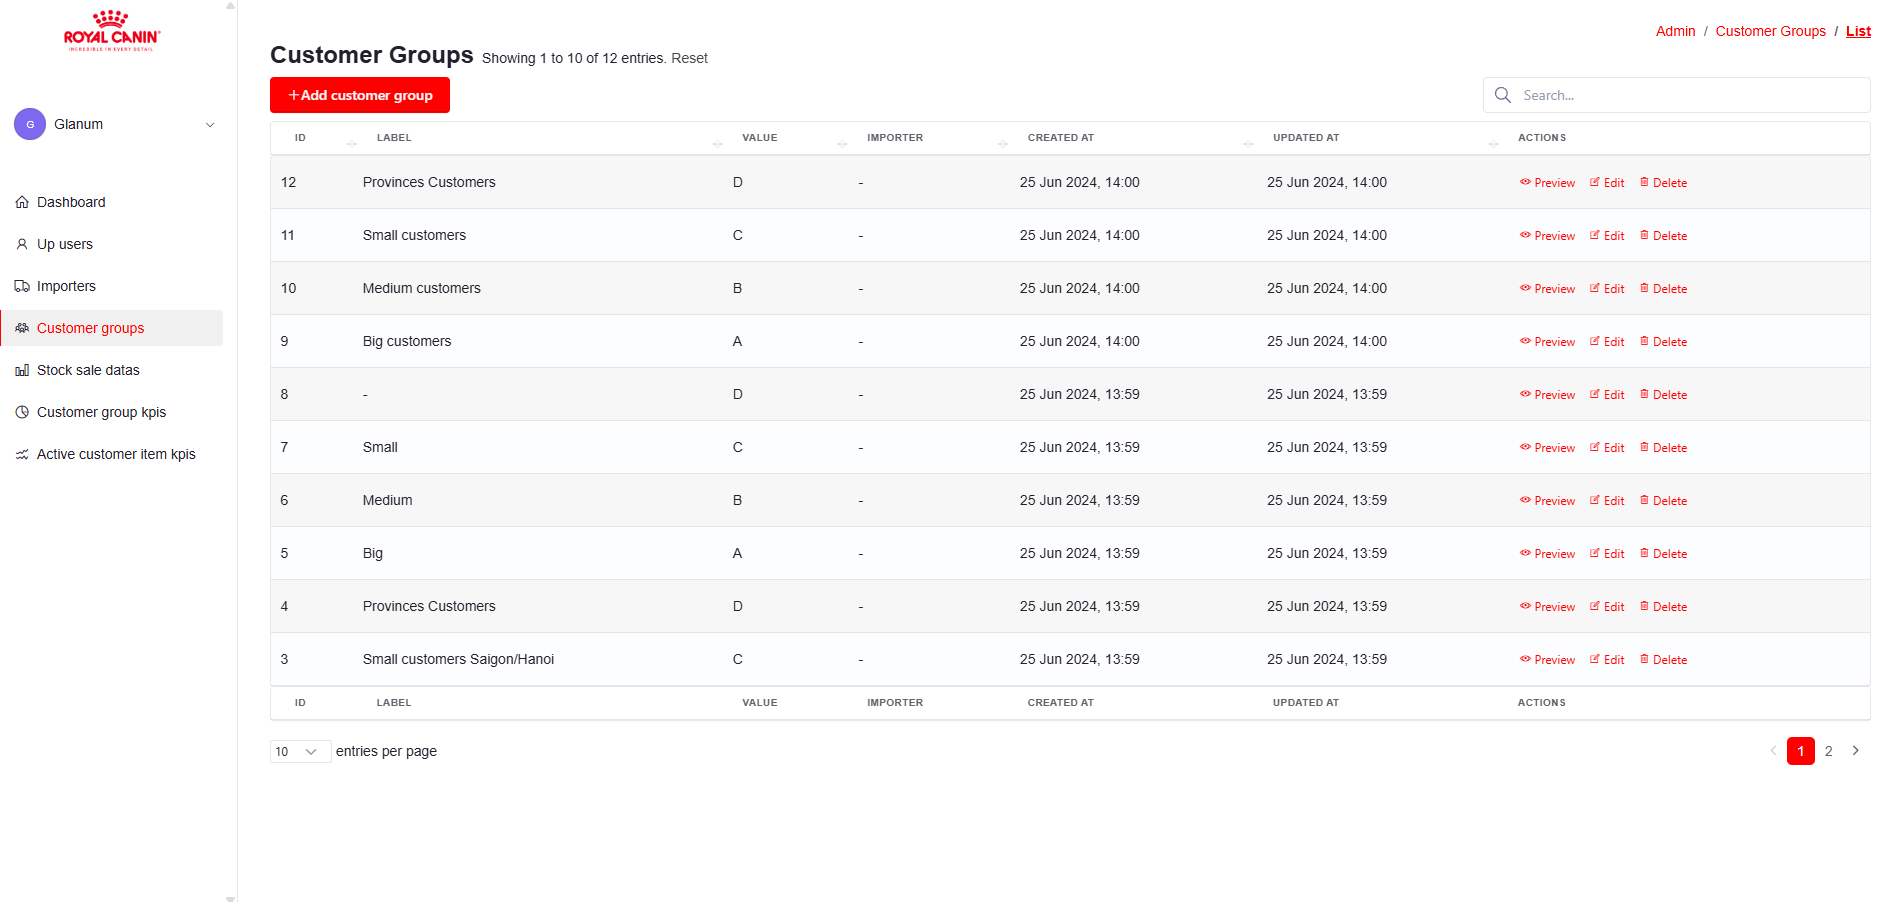Go to page 2 of results

point(1828,751)
